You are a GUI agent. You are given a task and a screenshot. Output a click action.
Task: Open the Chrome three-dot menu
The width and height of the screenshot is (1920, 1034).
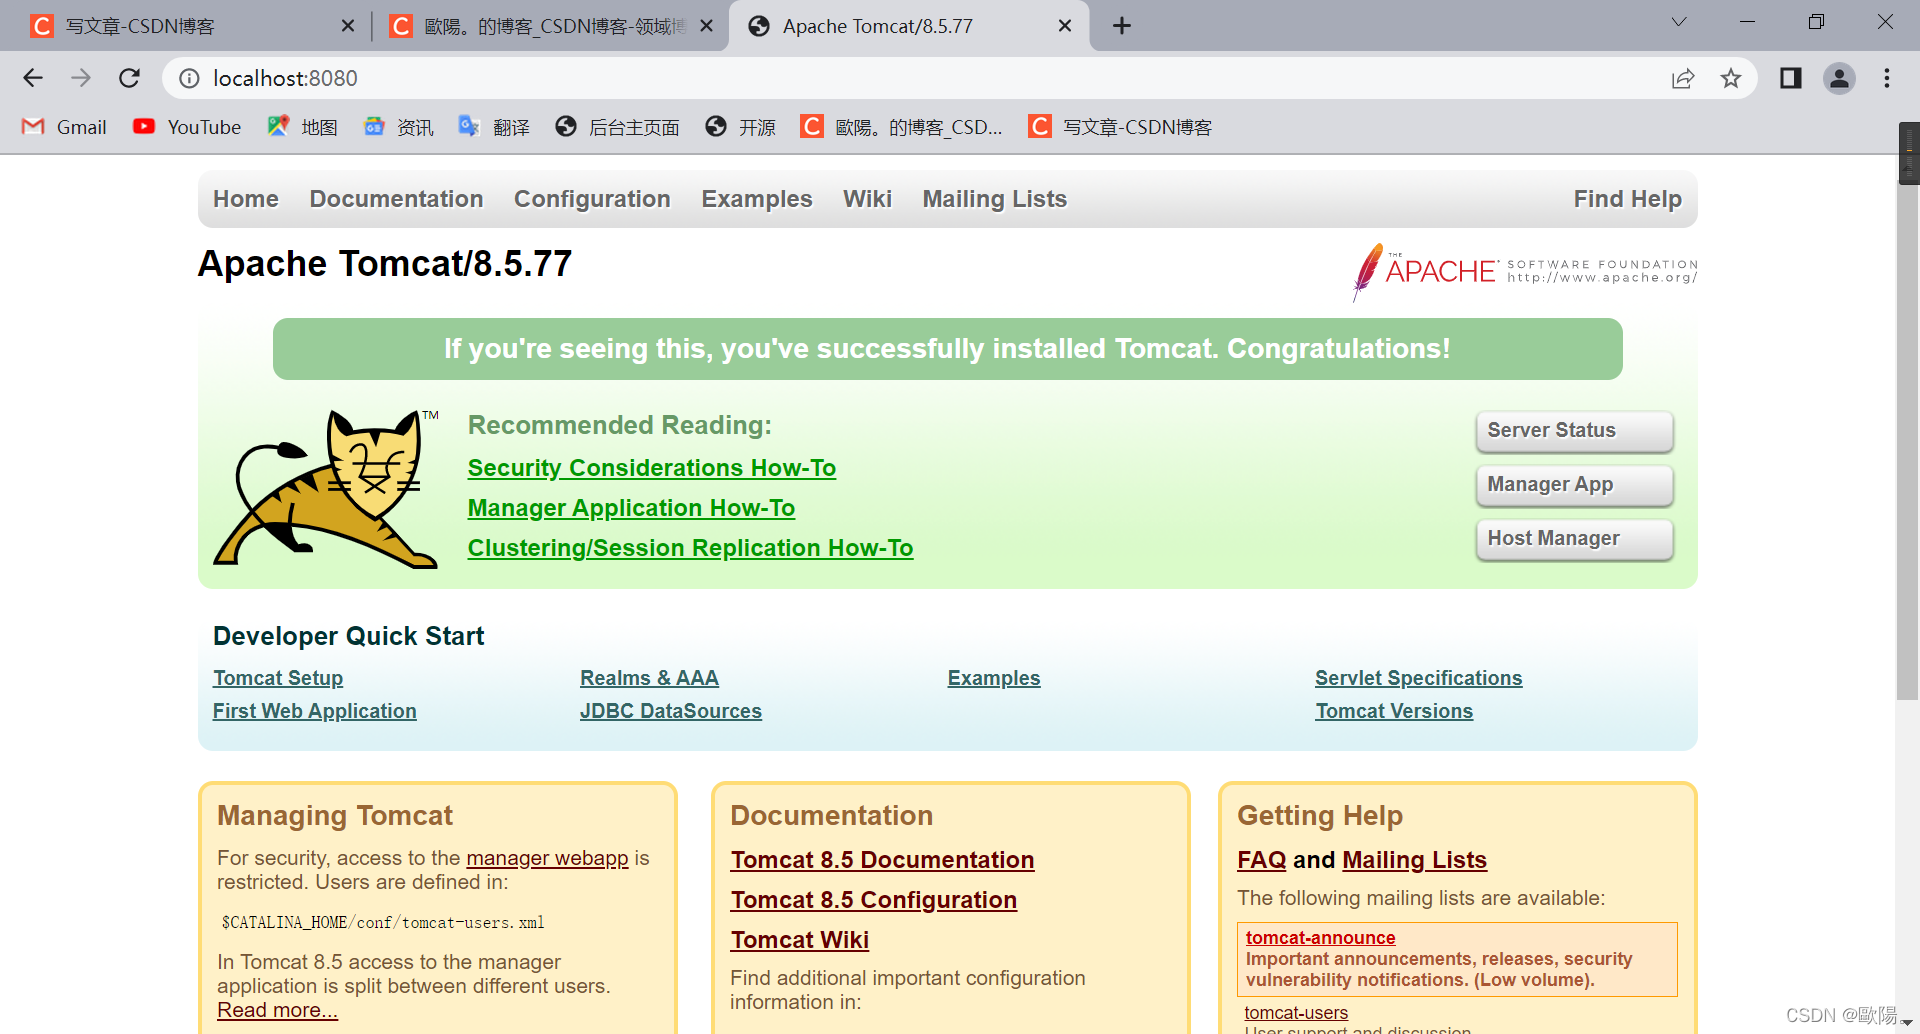[1887, 78]
